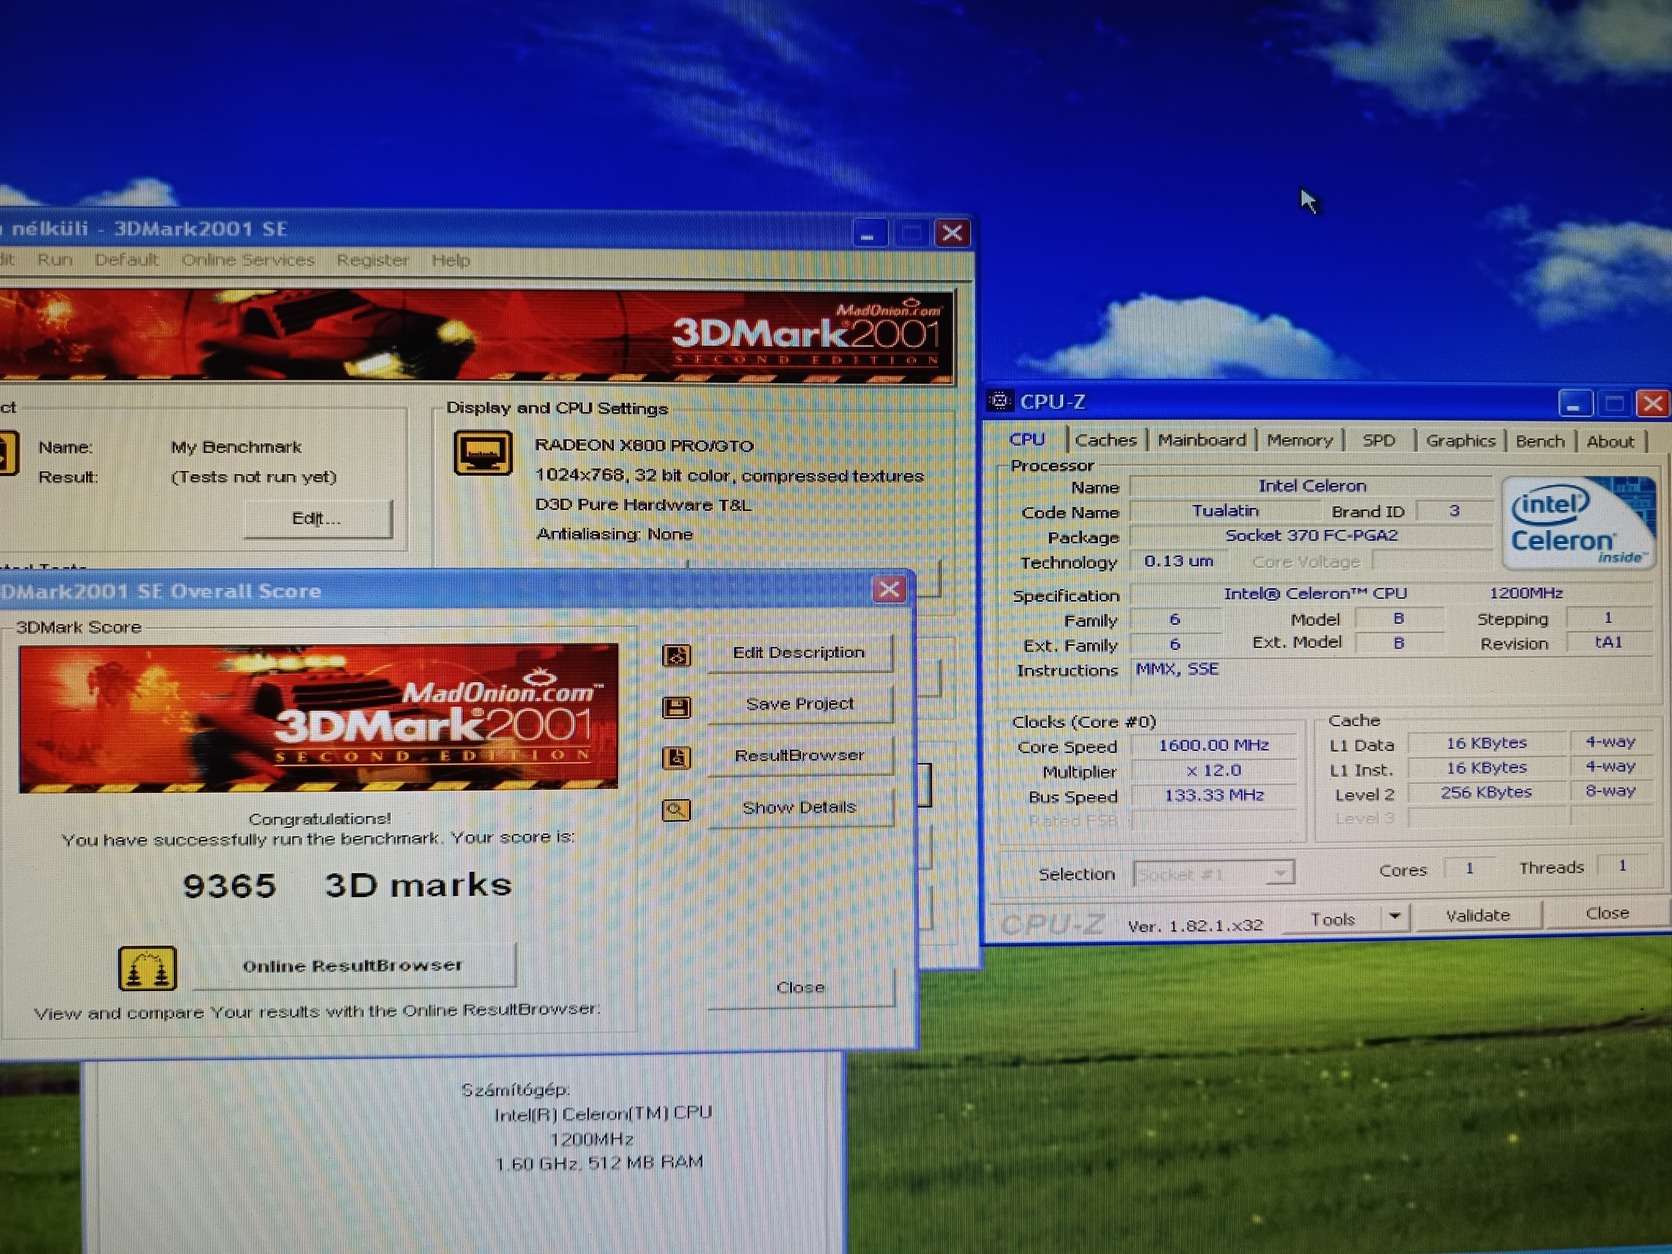The width and height of the screenshot is (1672, 1254).
Task: Click the Show Details magnifier icon
Action: (677, 809)
